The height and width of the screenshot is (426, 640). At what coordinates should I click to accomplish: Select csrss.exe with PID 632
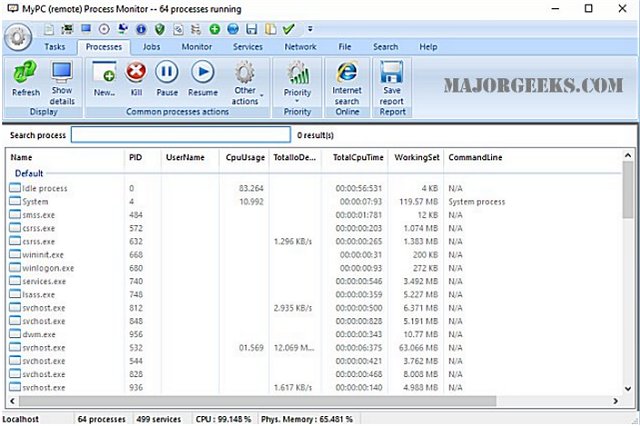(x=314, y=242)
